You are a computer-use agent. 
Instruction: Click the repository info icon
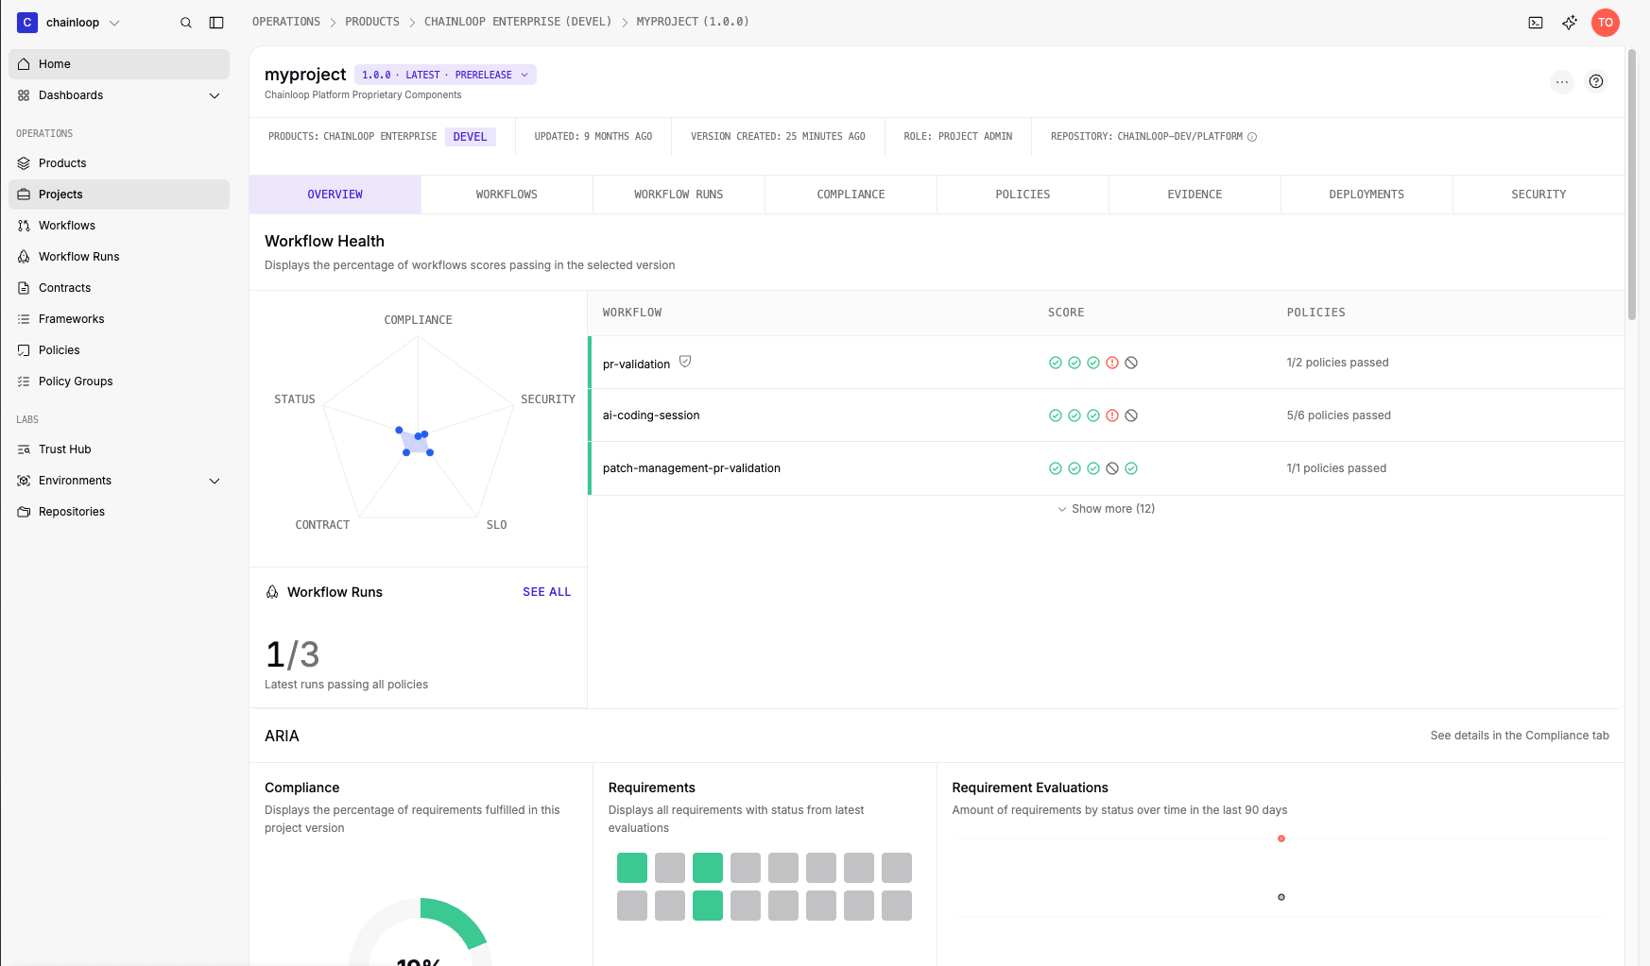click(1252, 137)
